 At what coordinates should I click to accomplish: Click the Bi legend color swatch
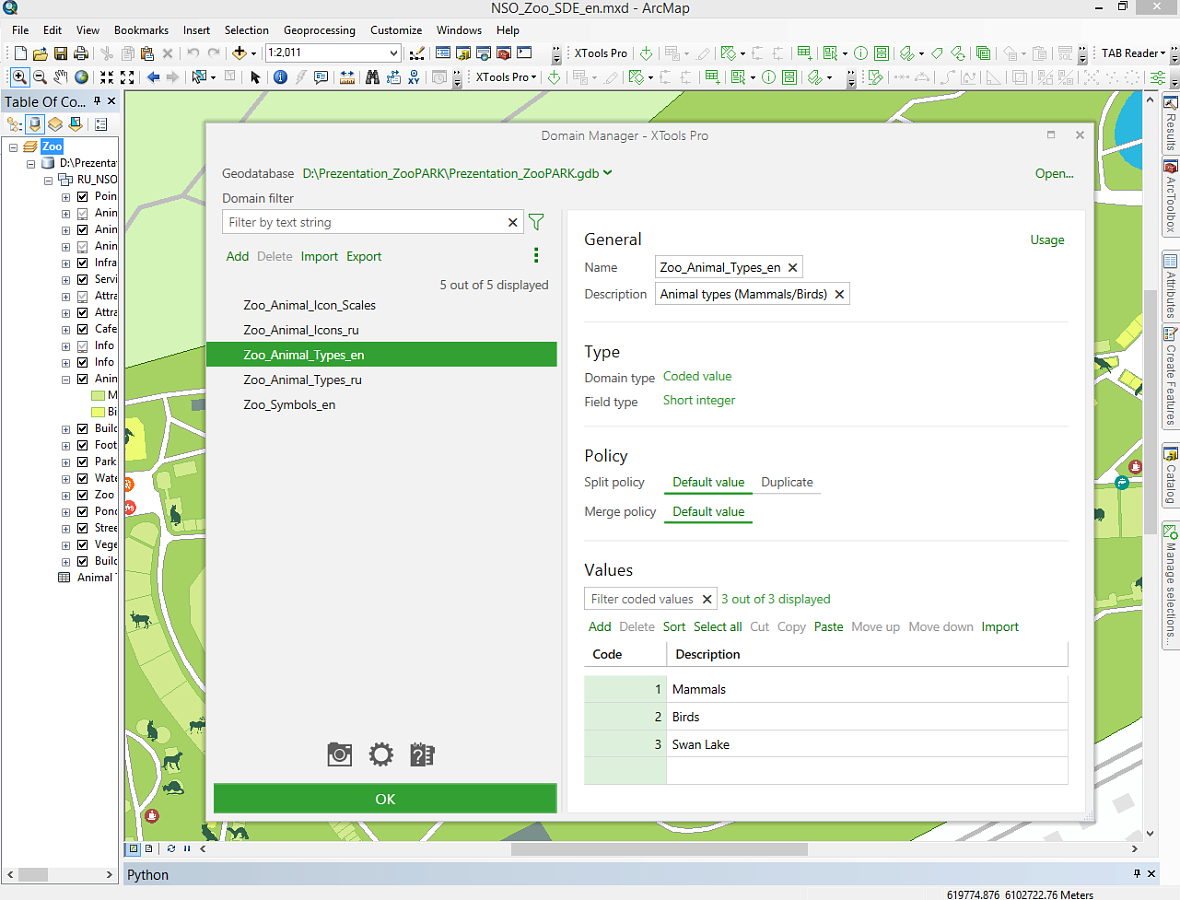click(x=98, y=412)
